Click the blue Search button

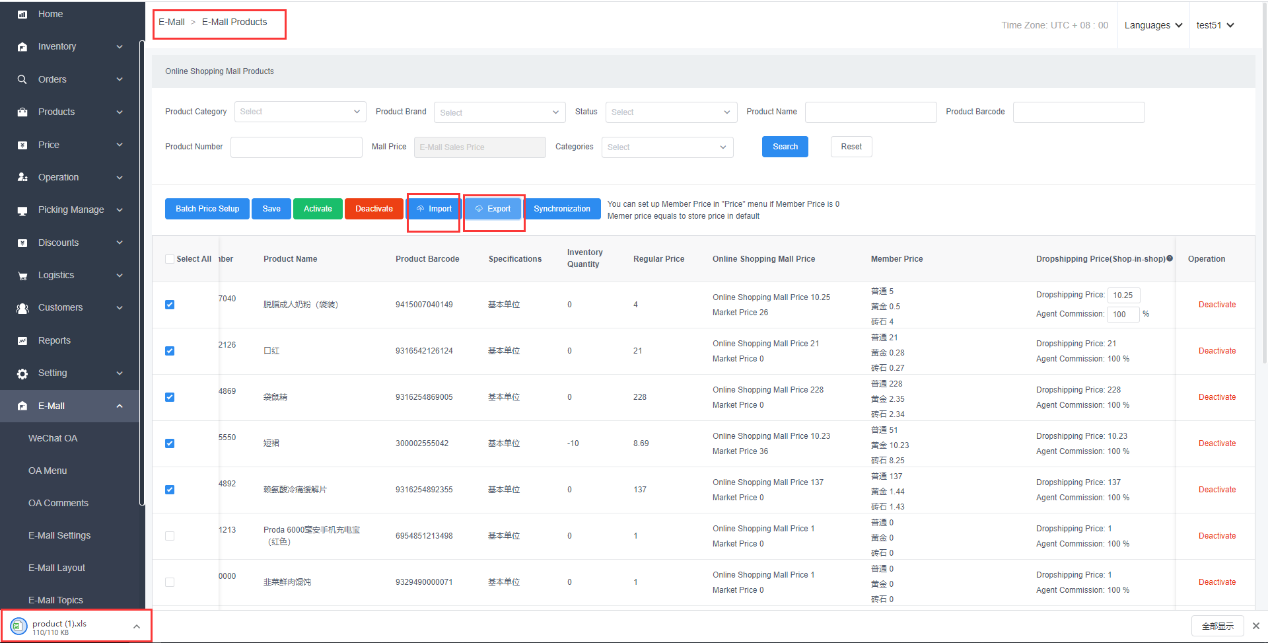(785, 147)
